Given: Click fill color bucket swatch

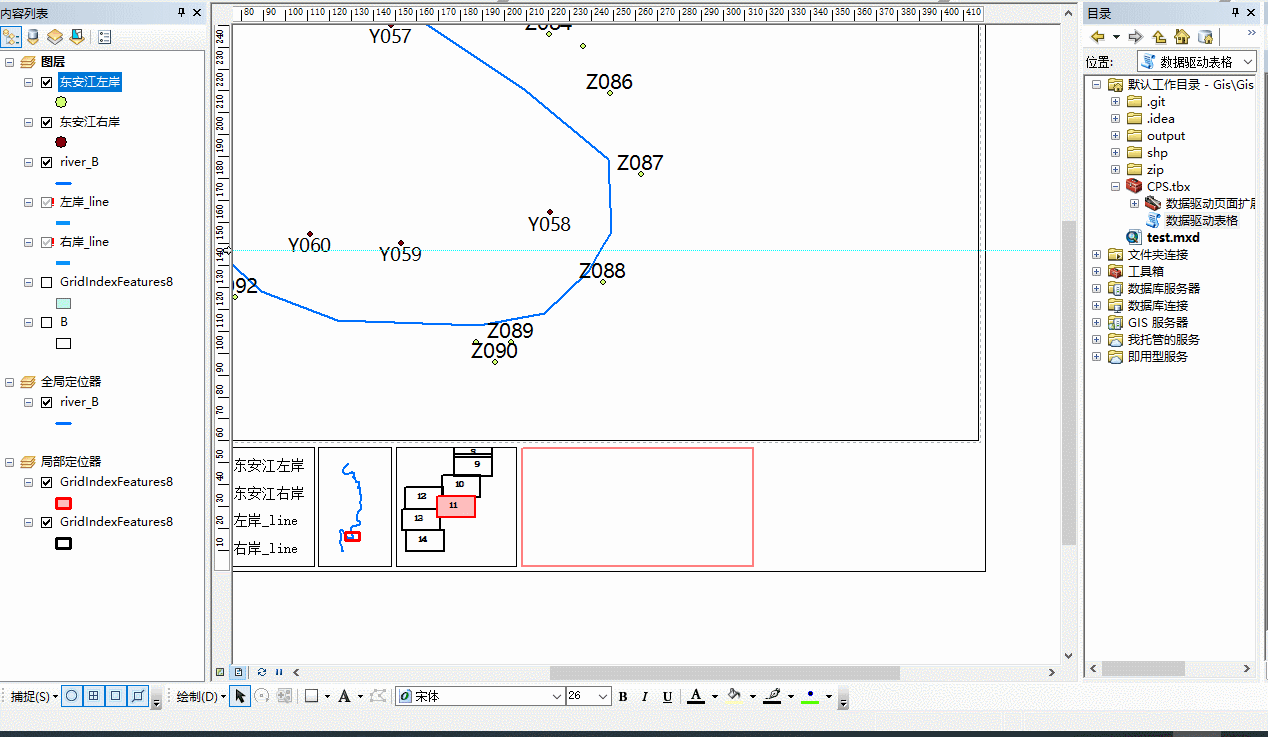Looking at the screenshot, I should tap(734, 696).
